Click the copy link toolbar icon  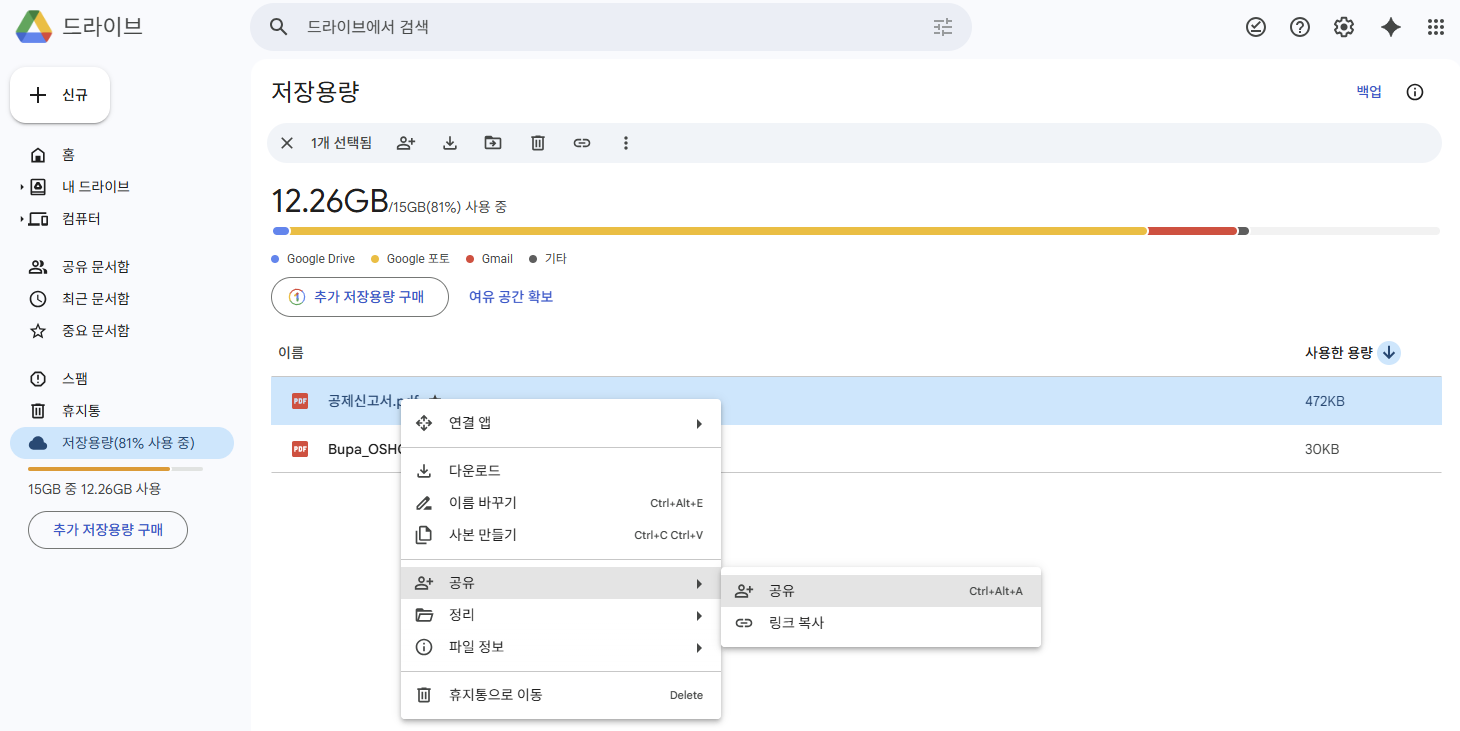582,143
